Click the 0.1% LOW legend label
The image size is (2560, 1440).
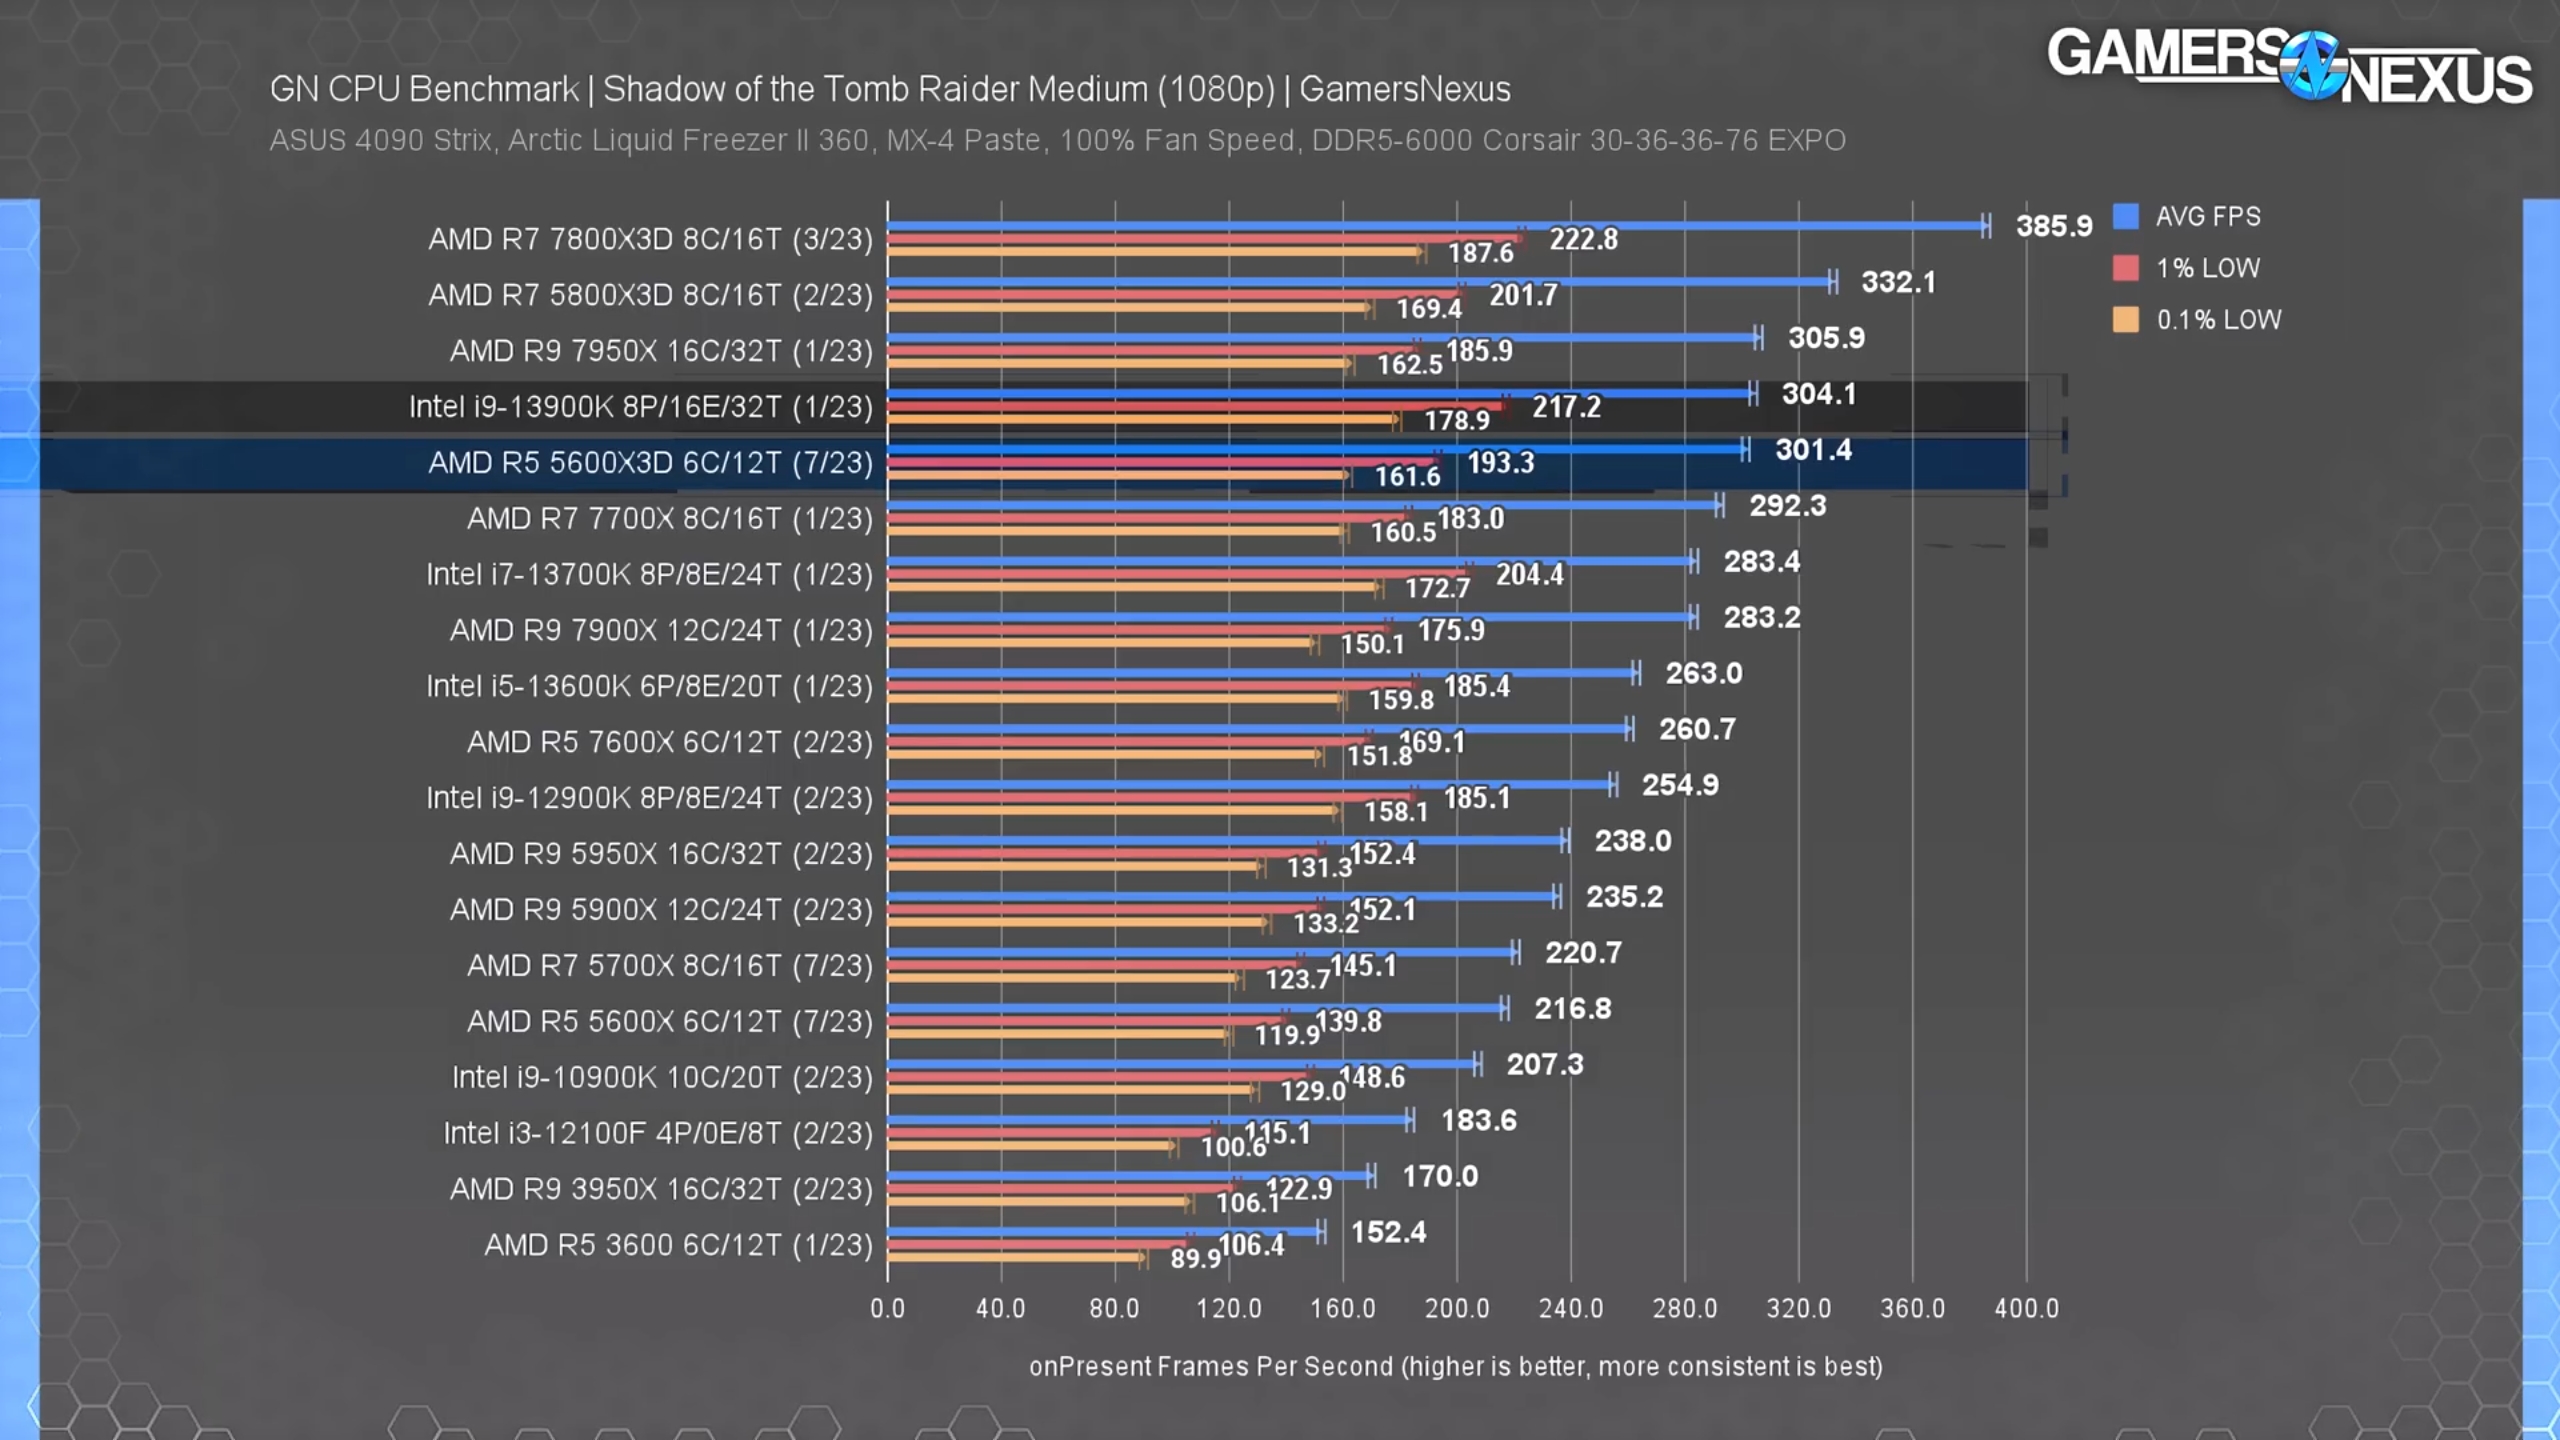coord(2218,320)
